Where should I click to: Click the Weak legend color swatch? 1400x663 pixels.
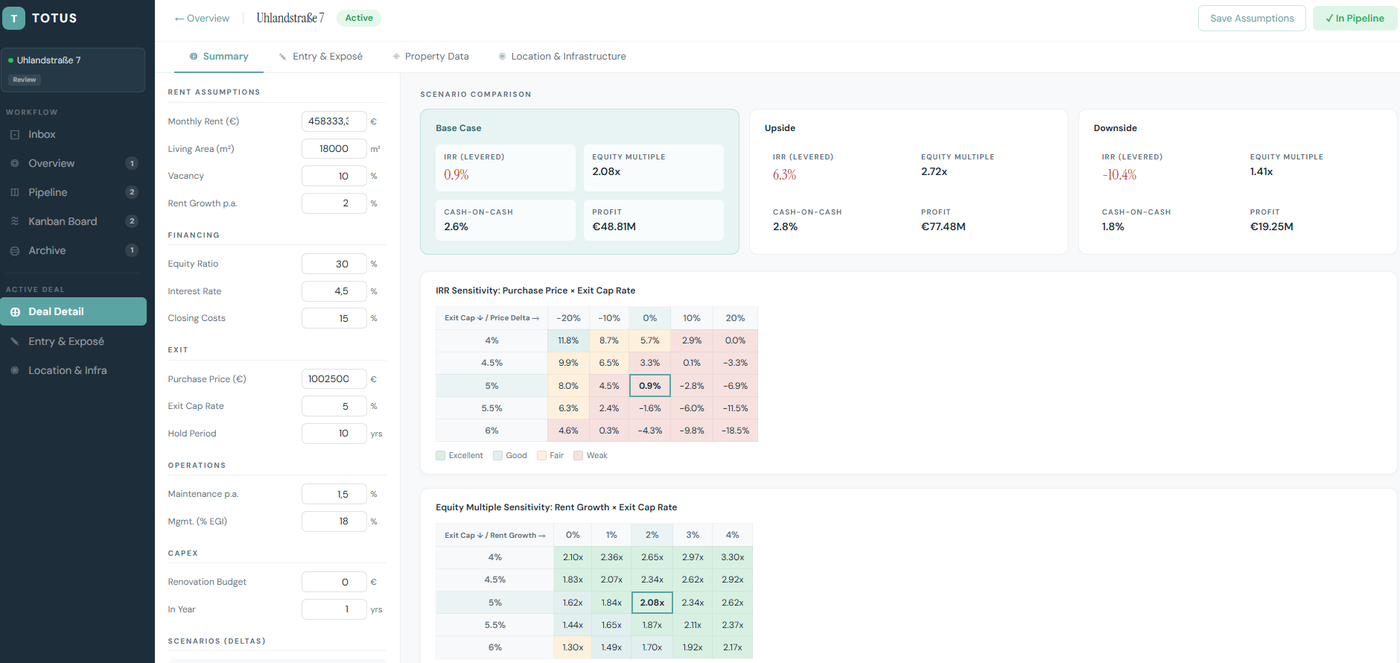(x=579, y=455)
